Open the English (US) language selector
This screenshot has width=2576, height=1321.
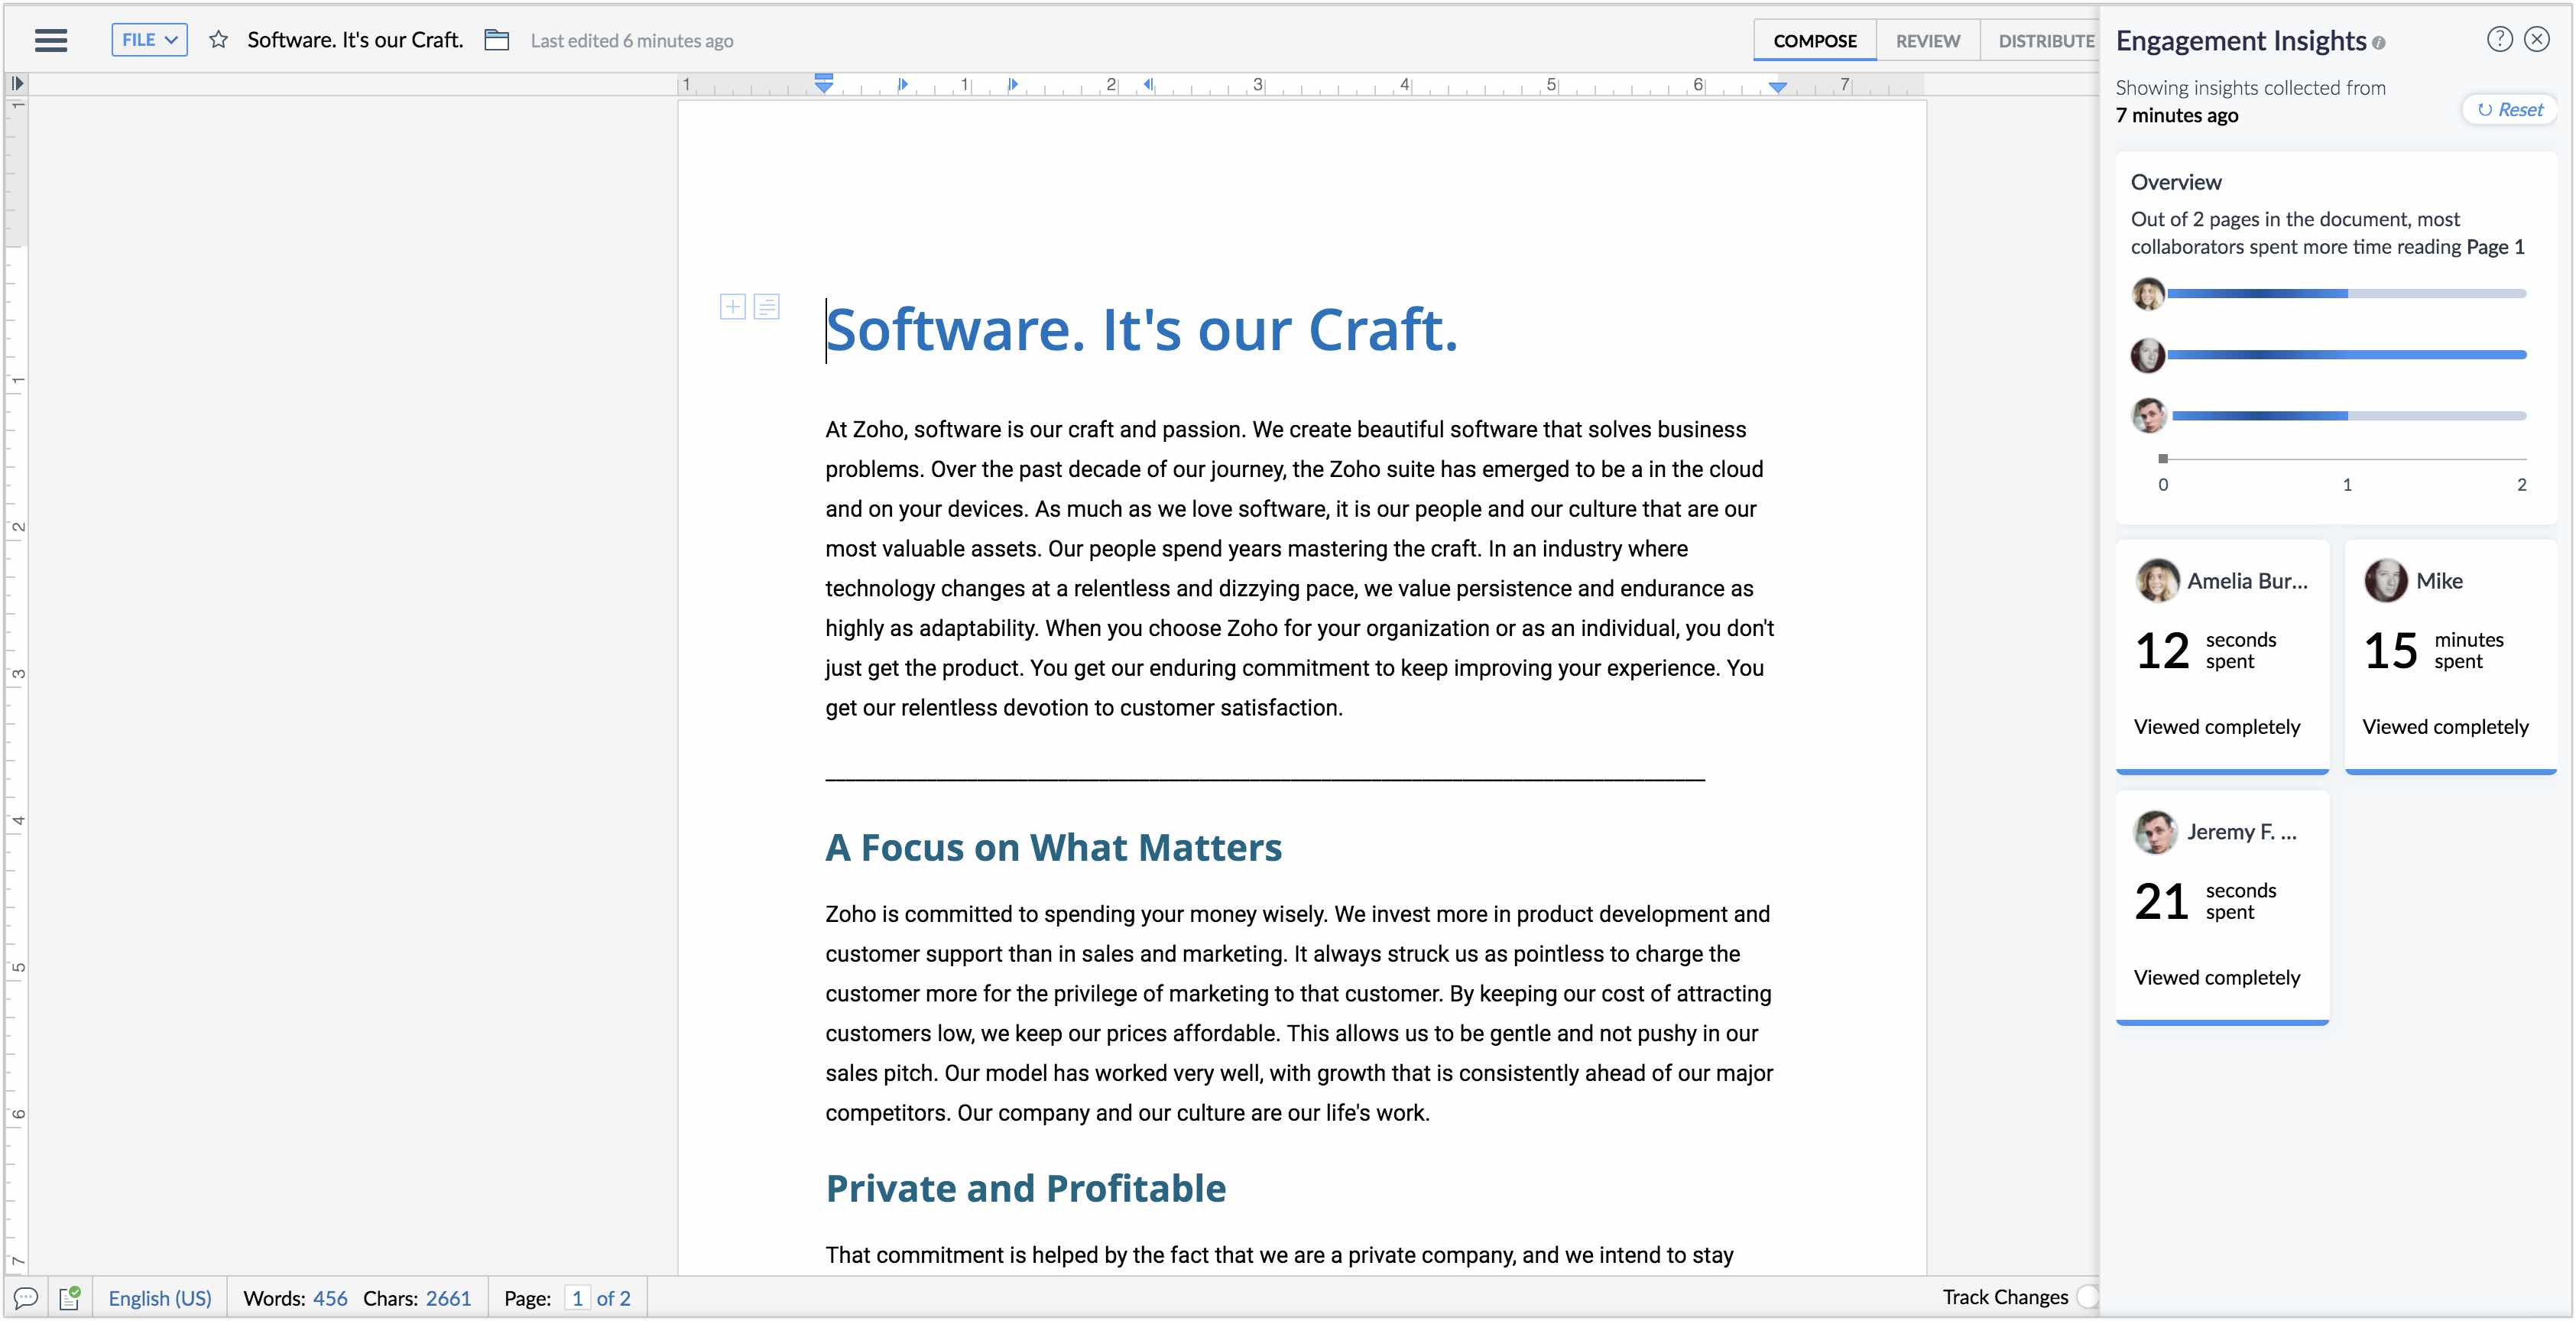coord(160,1298)
